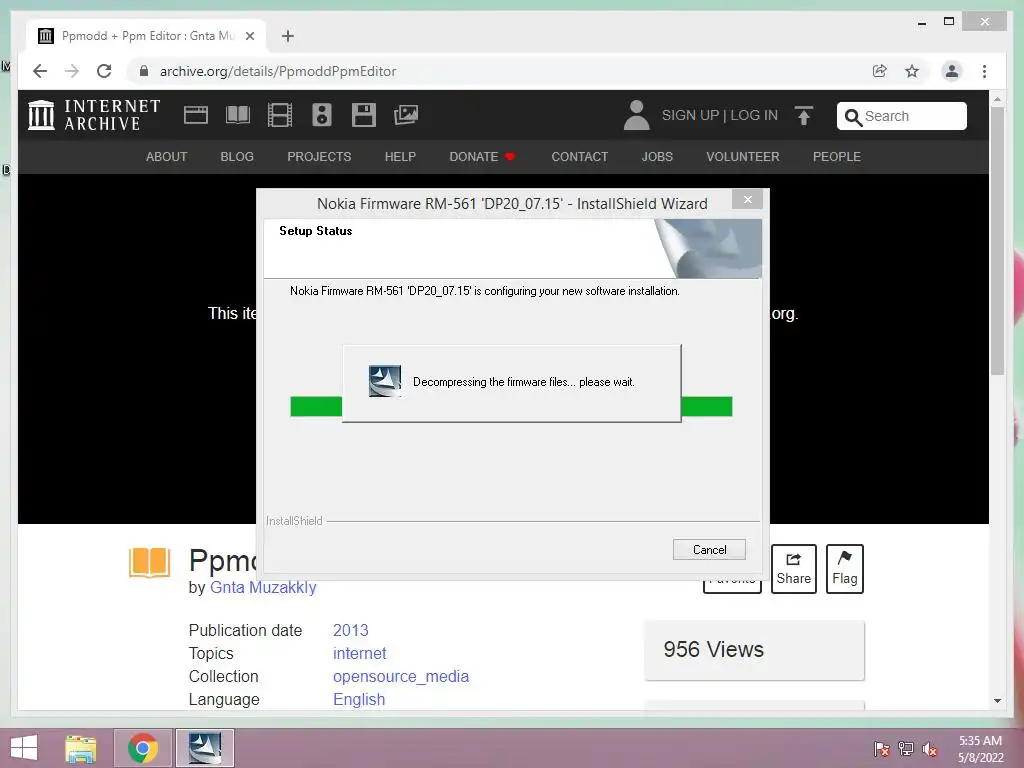Image resolution: width=1024 pixels, height=768 pixels.
Task: Click the orange texts book icon
Action: 150,562
